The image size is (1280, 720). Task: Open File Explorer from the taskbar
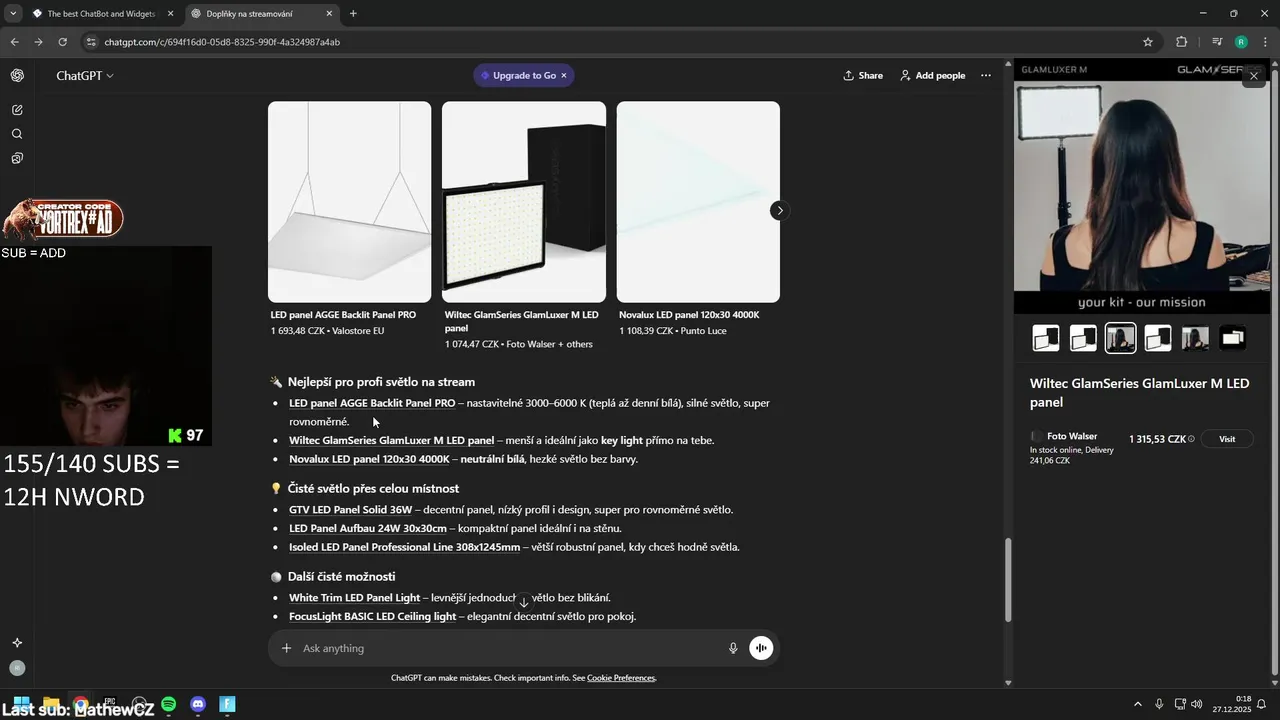click(51, 704)
